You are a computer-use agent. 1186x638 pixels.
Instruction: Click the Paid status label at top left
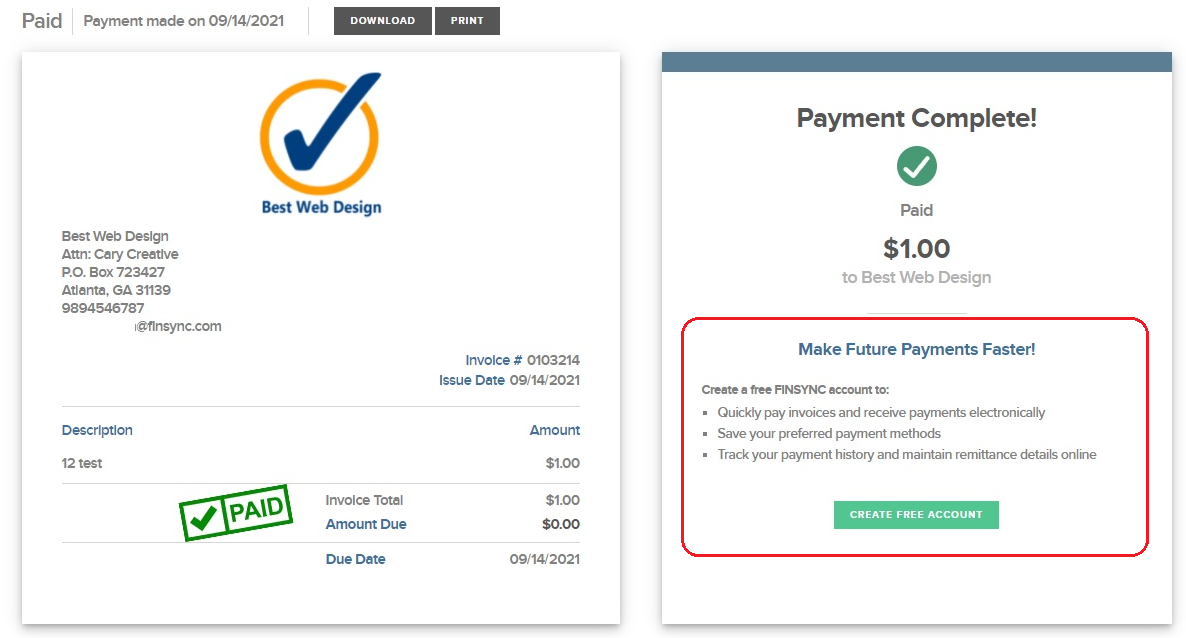click(42, 21)
